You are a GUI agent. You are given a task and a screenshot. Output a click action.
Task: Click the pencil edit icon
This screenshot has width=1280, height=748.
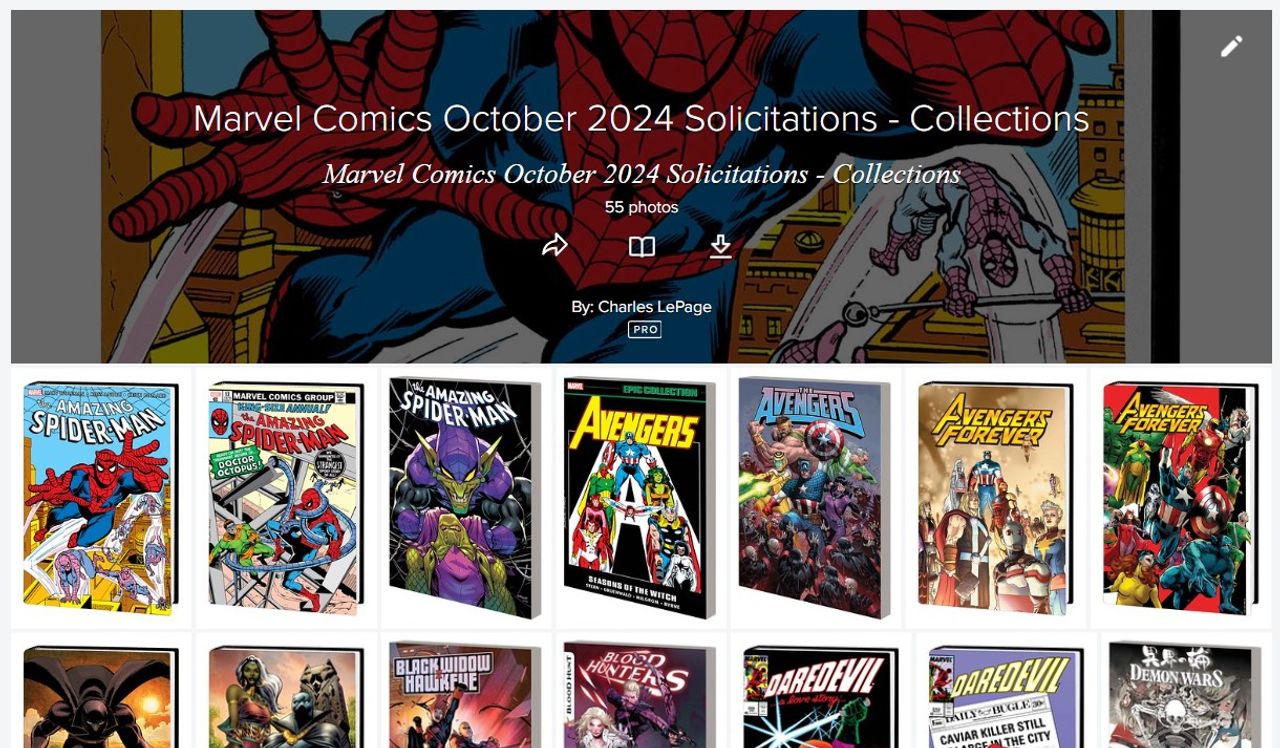click(x=1231, y=46)
